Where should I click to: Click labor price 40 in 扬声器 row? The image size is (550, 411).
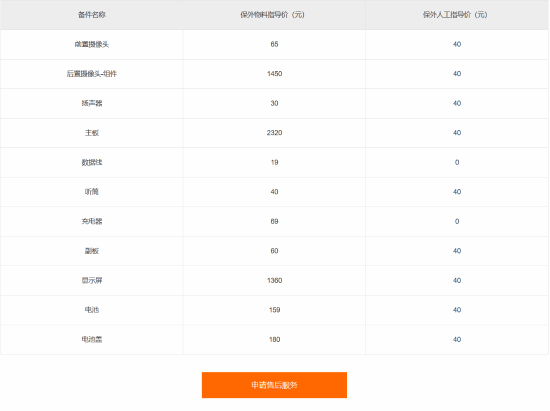(x=457, y=103)
